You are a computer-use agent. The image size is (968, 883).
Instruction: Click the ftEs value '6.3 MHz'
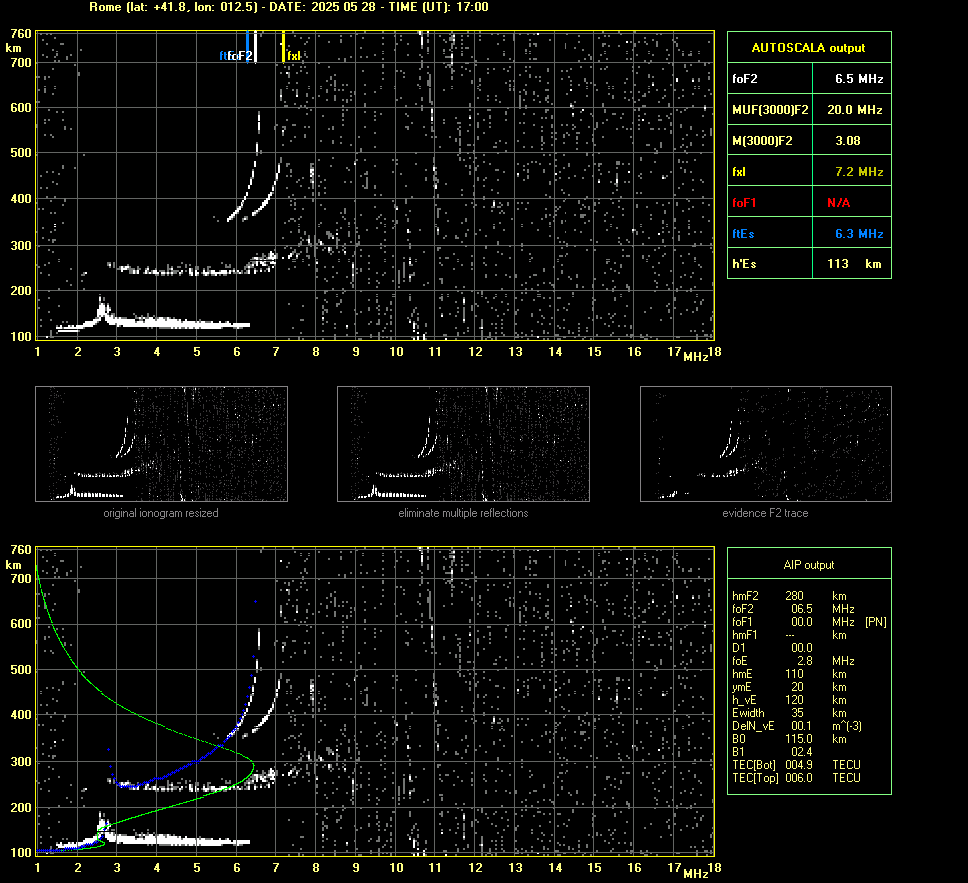point(859,234)
